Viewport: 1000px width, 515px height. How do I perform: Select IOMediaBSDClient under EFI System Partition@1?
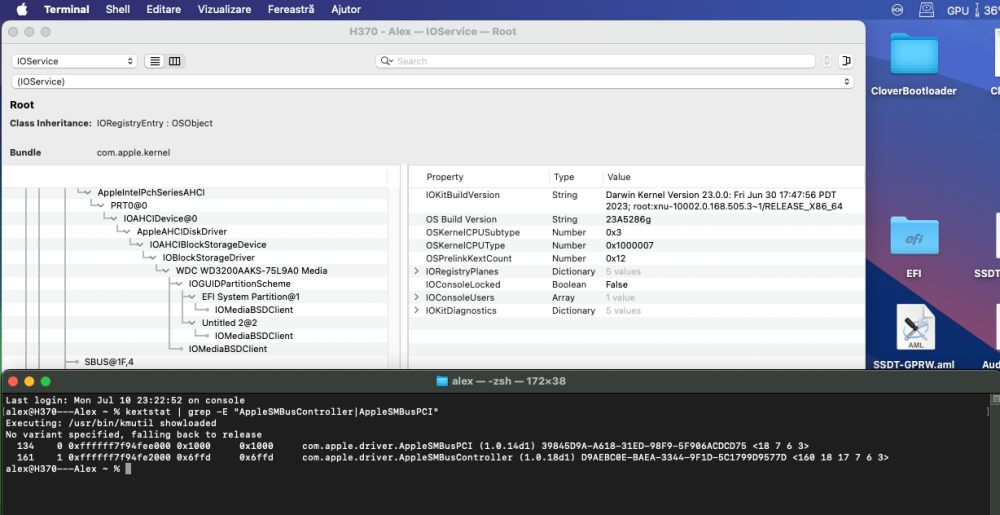254,310
